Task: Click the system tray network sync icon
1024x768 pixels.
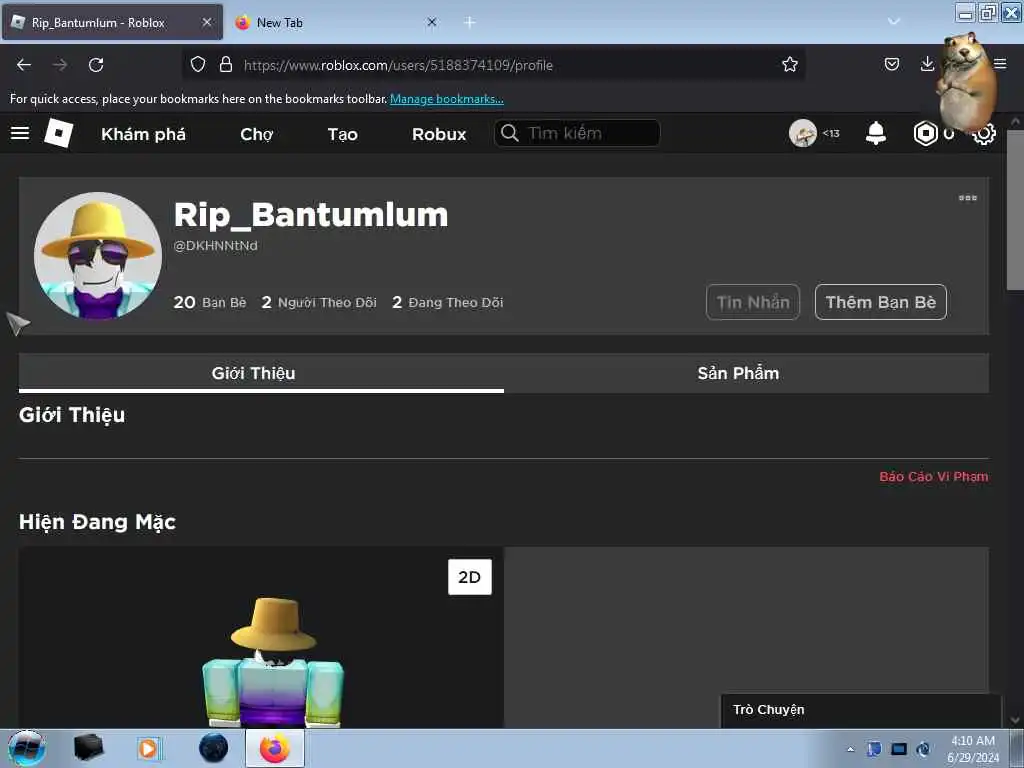Action: point(923,749)
